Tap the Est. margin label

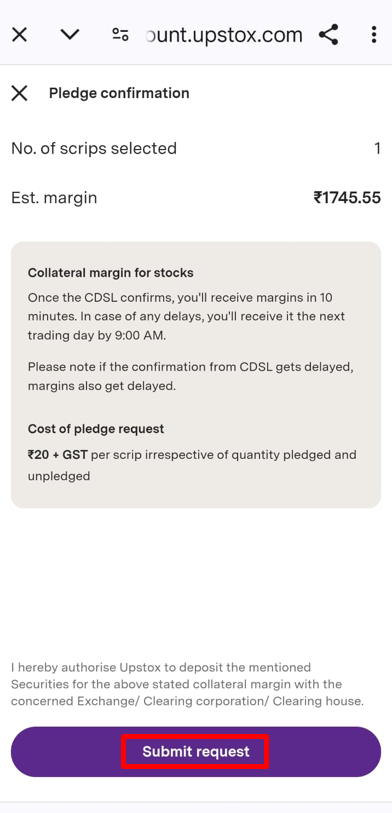pyautogui.click(x=54, y=198)
